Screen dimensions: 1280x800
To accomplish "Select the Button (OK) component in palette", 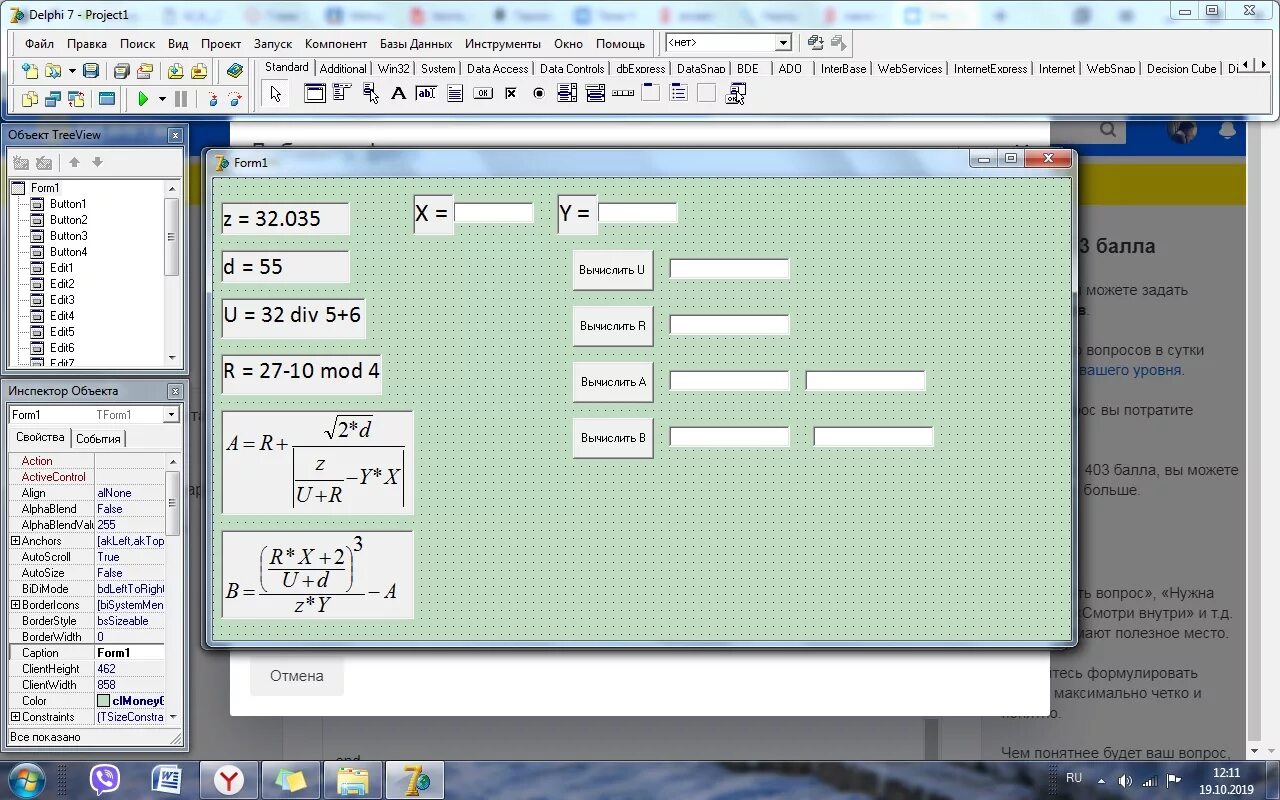I will tap(483, 93).
